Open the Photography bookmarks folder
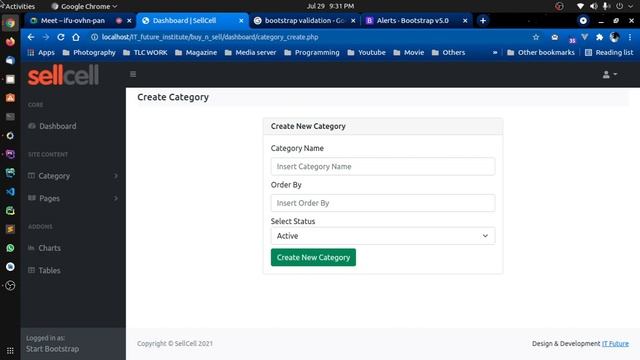The width and height of the screenshot is (640, 360). click(89, 53)
